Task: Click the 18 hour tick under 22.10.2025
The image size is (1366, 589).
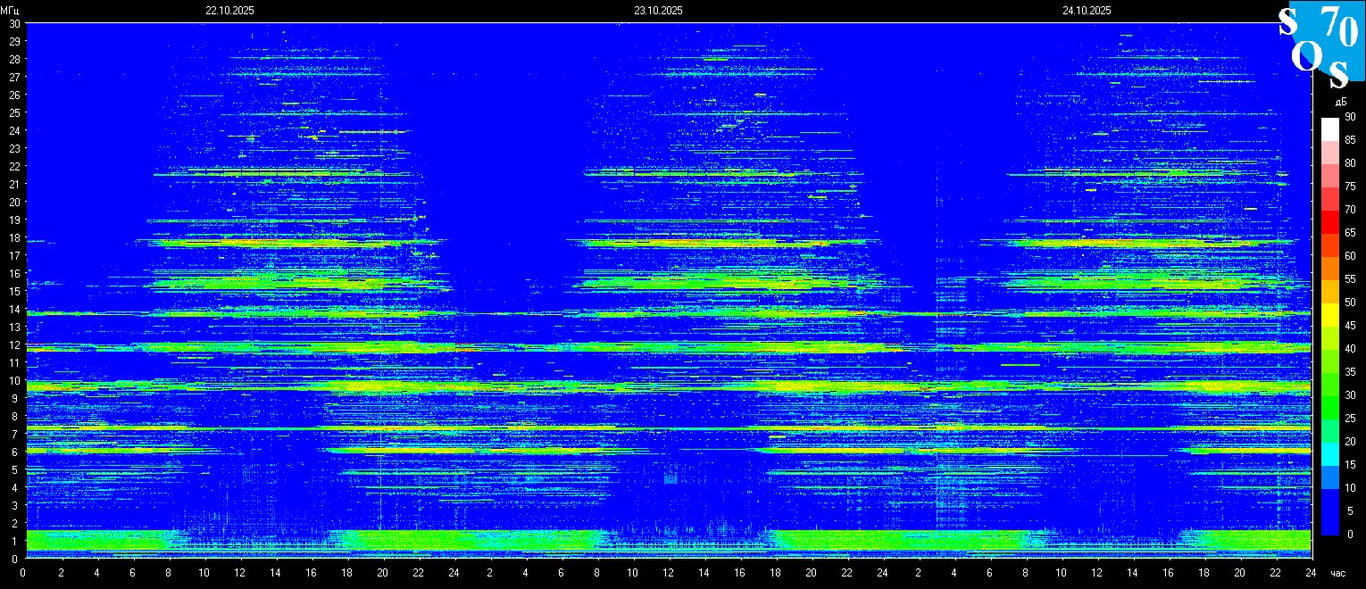Action: [x=346, y=573]
